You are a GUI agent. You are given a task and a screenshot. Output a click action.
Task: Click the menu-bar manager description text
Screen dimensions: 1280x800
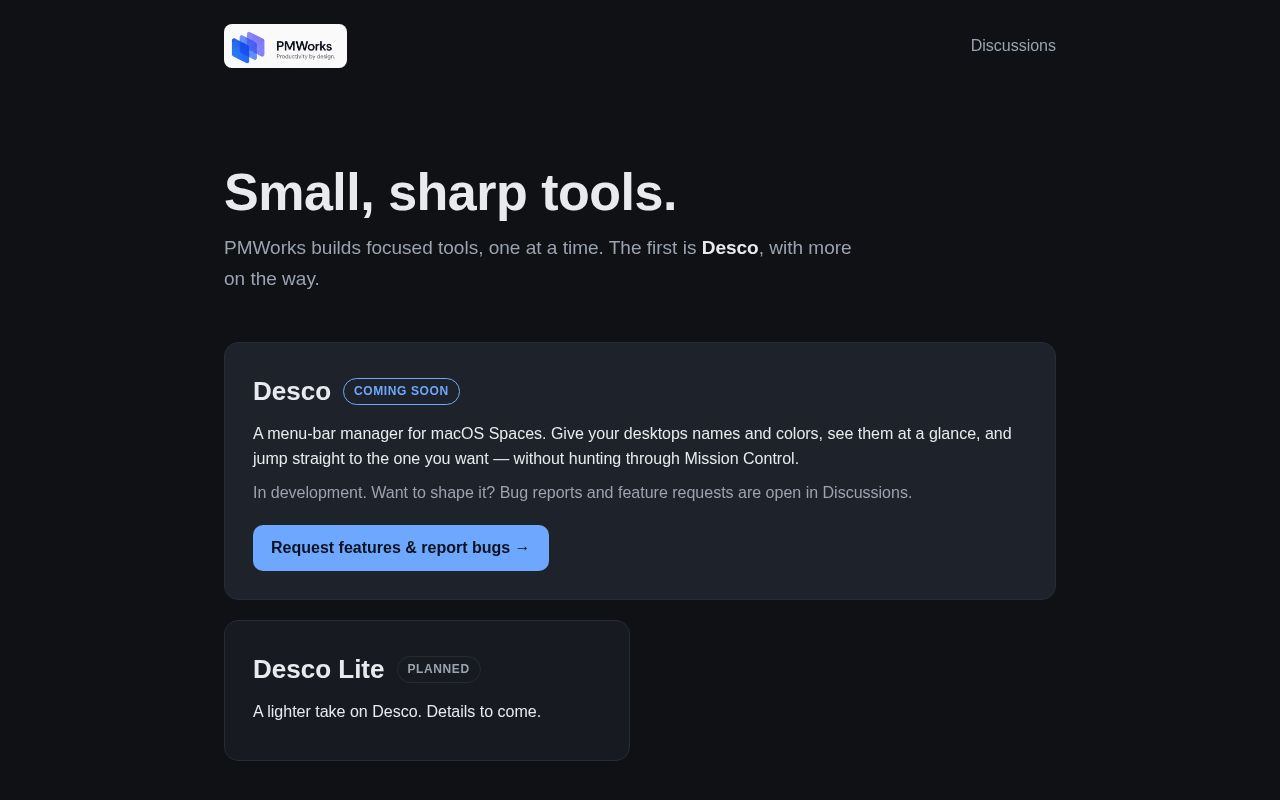(x=632, y=446)
